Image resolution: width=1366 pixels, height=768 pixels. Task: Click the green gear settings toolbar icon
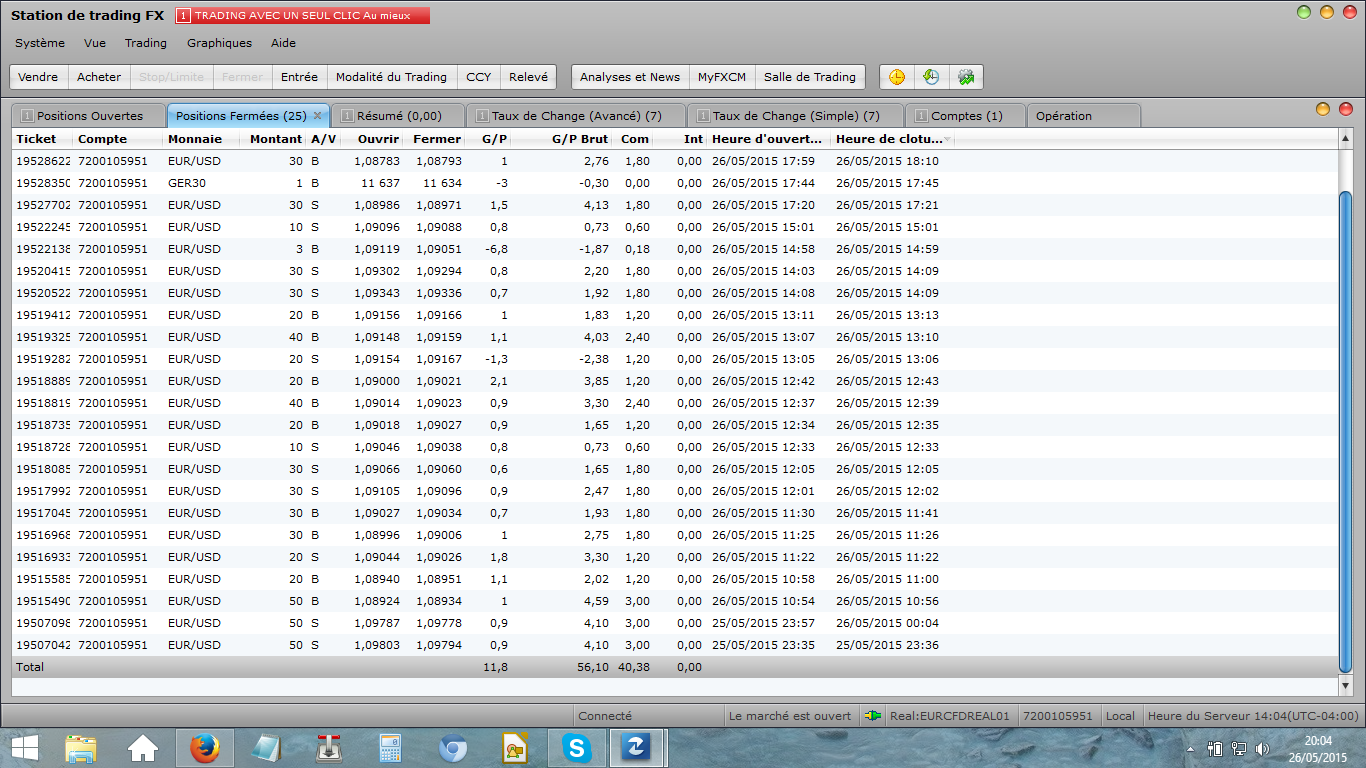[x=965, y=77]
